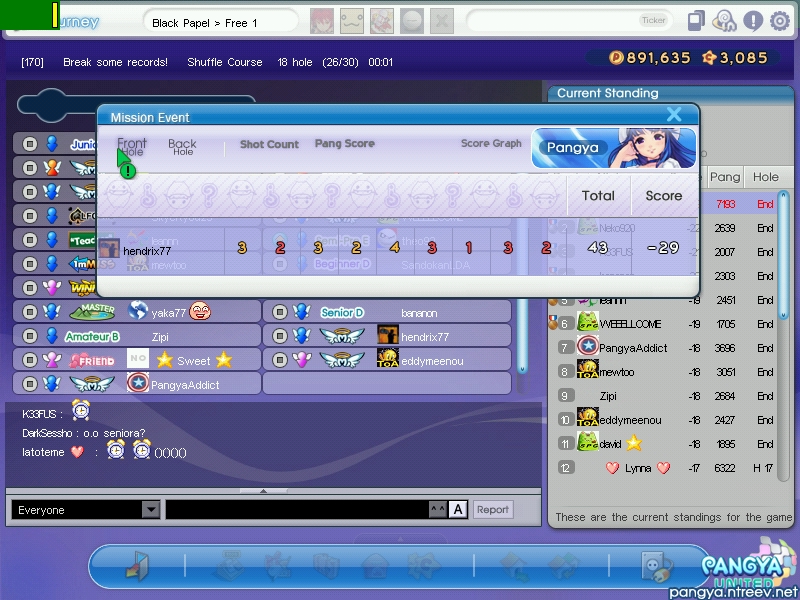Click the grayed-out X icon in top bar

click(442, 21)
